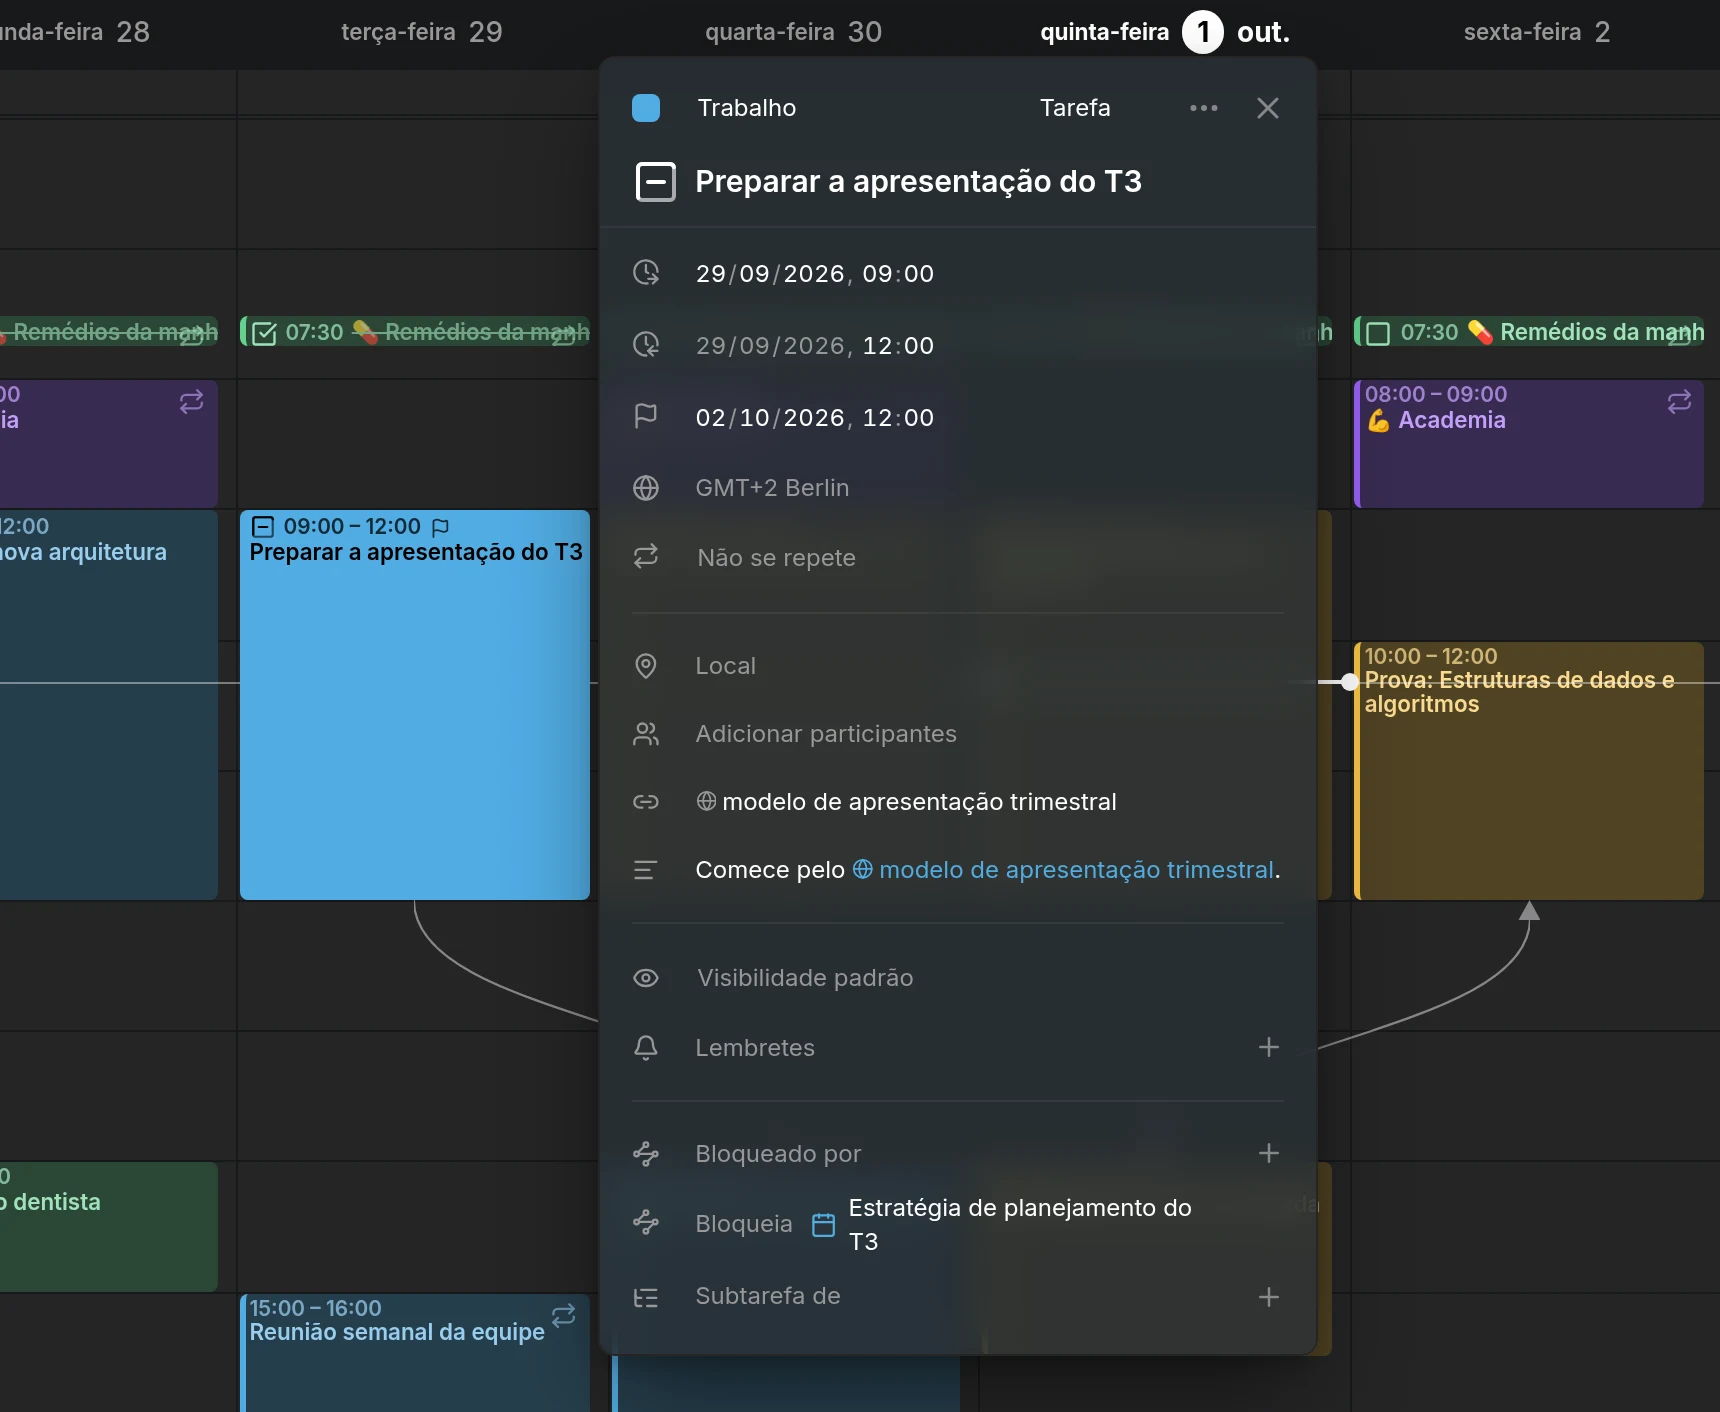The width and height of the screenshot is (1720, 1412).
Task: Close the task details popup
Action: (1268, 108)
